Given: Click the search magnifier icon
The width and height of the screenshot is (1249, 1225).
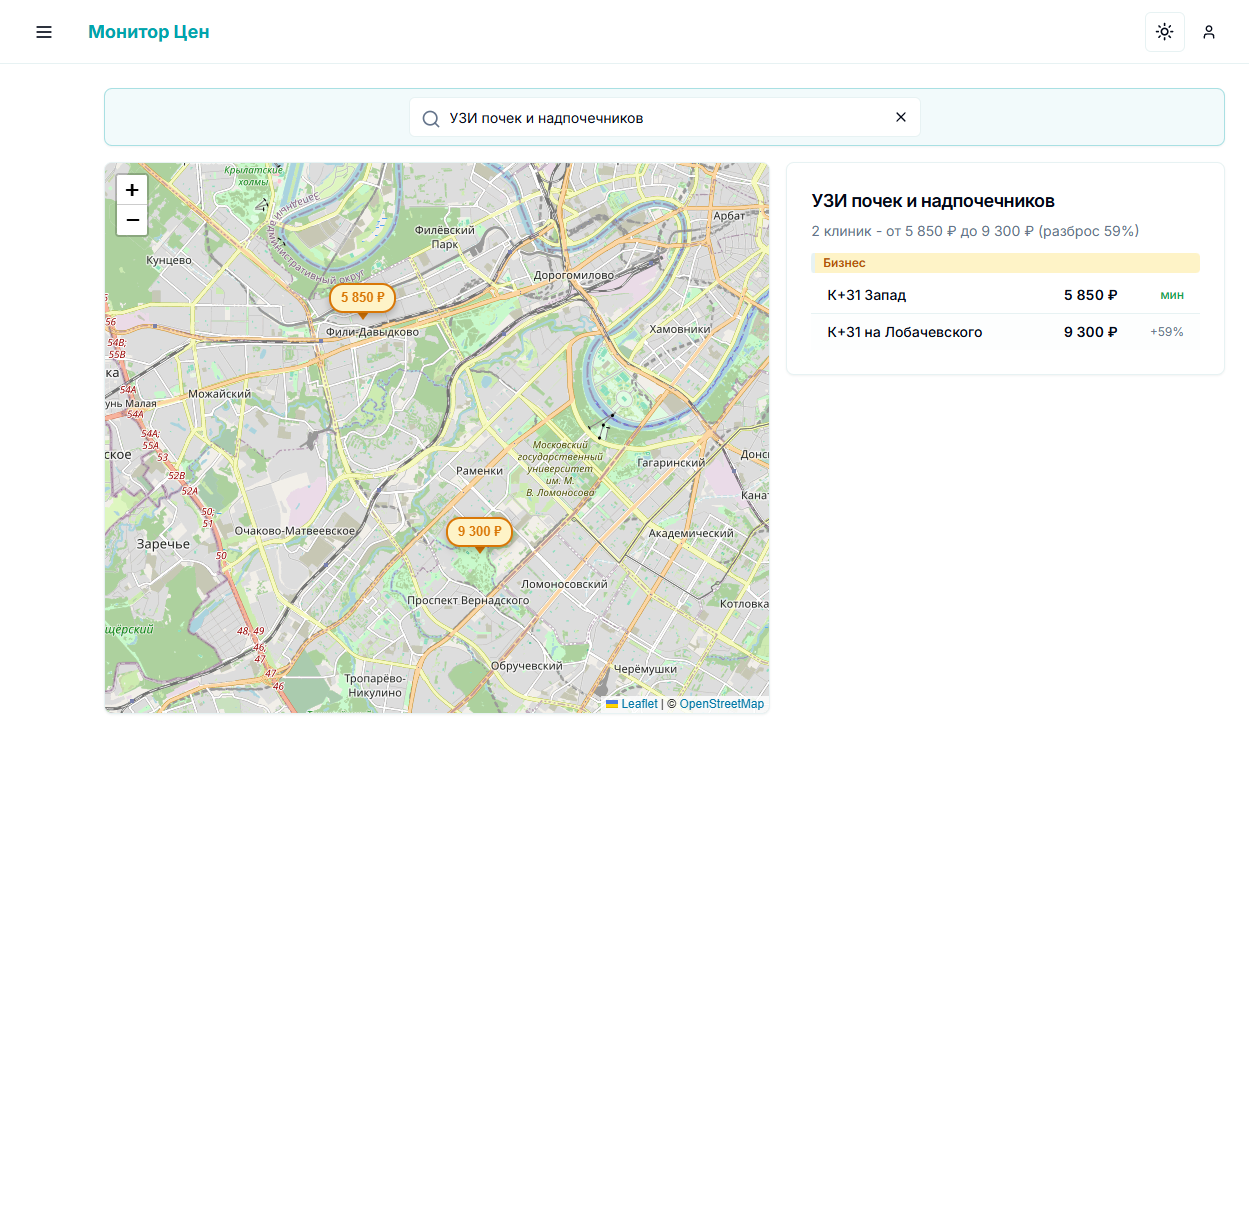Looking at the screenshot, I should [x=431, y=118].
